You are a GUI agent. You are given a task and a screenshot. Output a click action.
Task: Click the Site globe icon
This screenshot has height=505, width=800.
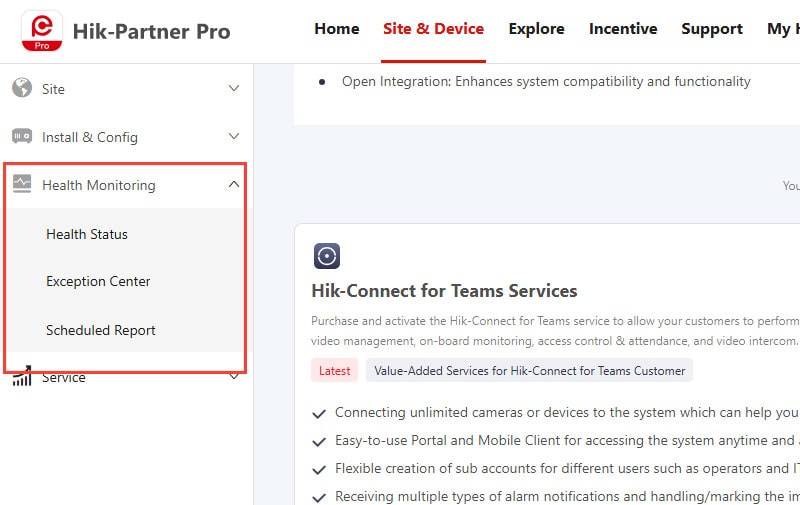(22, 88)
